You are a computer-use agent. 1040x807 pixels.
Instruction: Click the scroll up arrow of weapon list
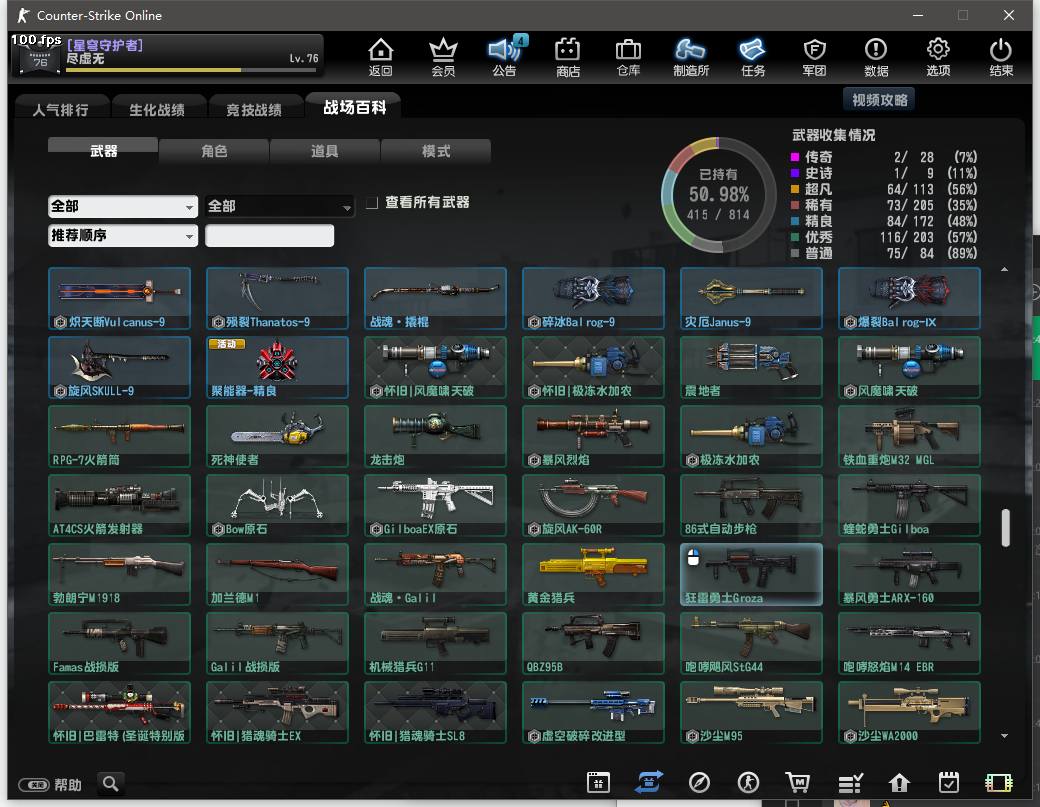point(1005,269)
